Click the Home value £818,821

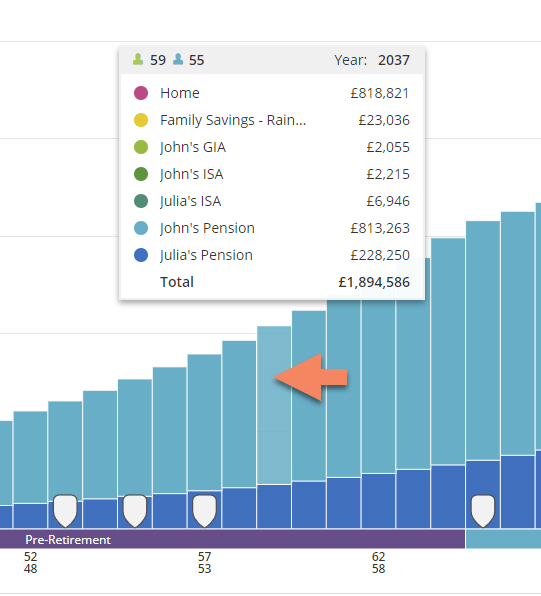click(380, 93)
